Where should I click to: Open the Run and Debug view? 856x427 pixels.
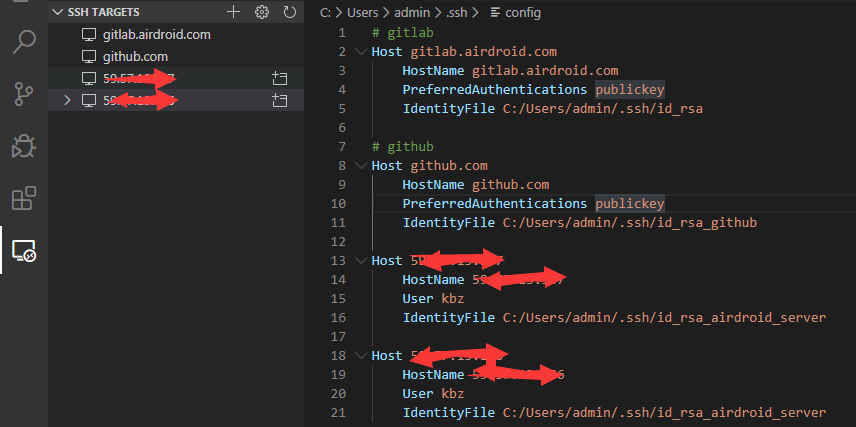pos(24,146)
